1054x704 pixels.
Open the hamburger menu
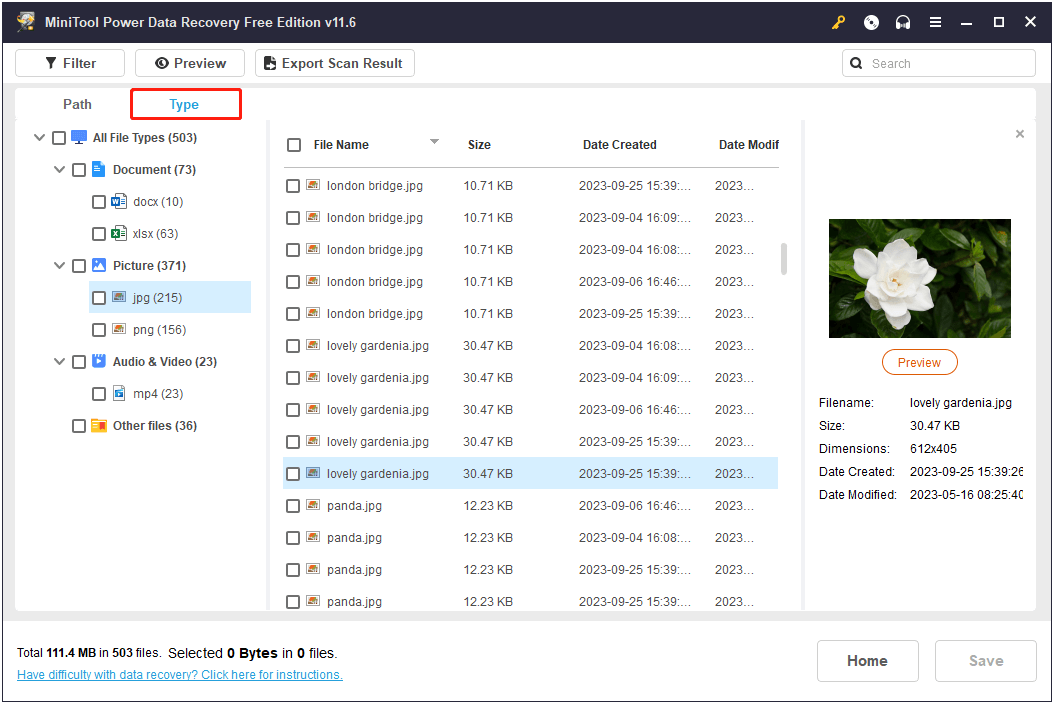pos(935,21)
